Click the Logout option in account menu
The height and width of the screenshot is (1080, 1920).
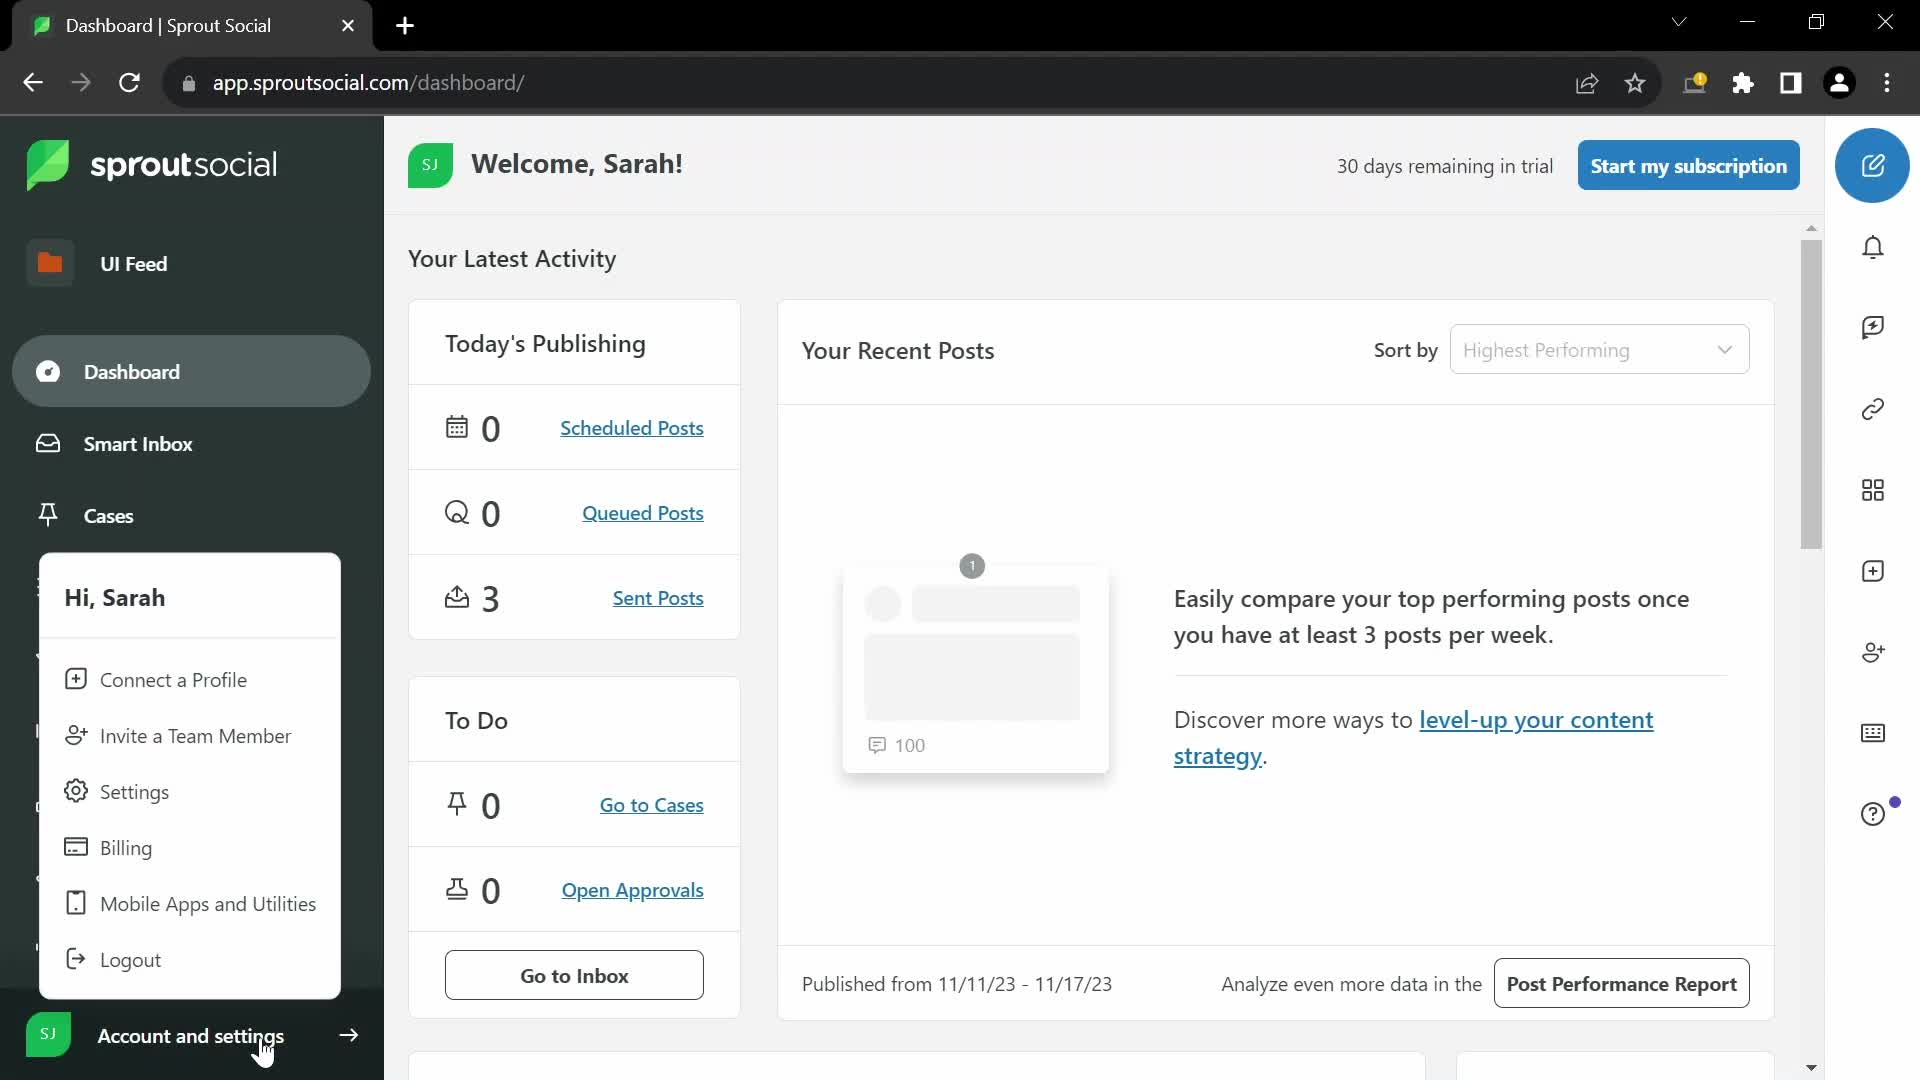(x=131, y=959)
